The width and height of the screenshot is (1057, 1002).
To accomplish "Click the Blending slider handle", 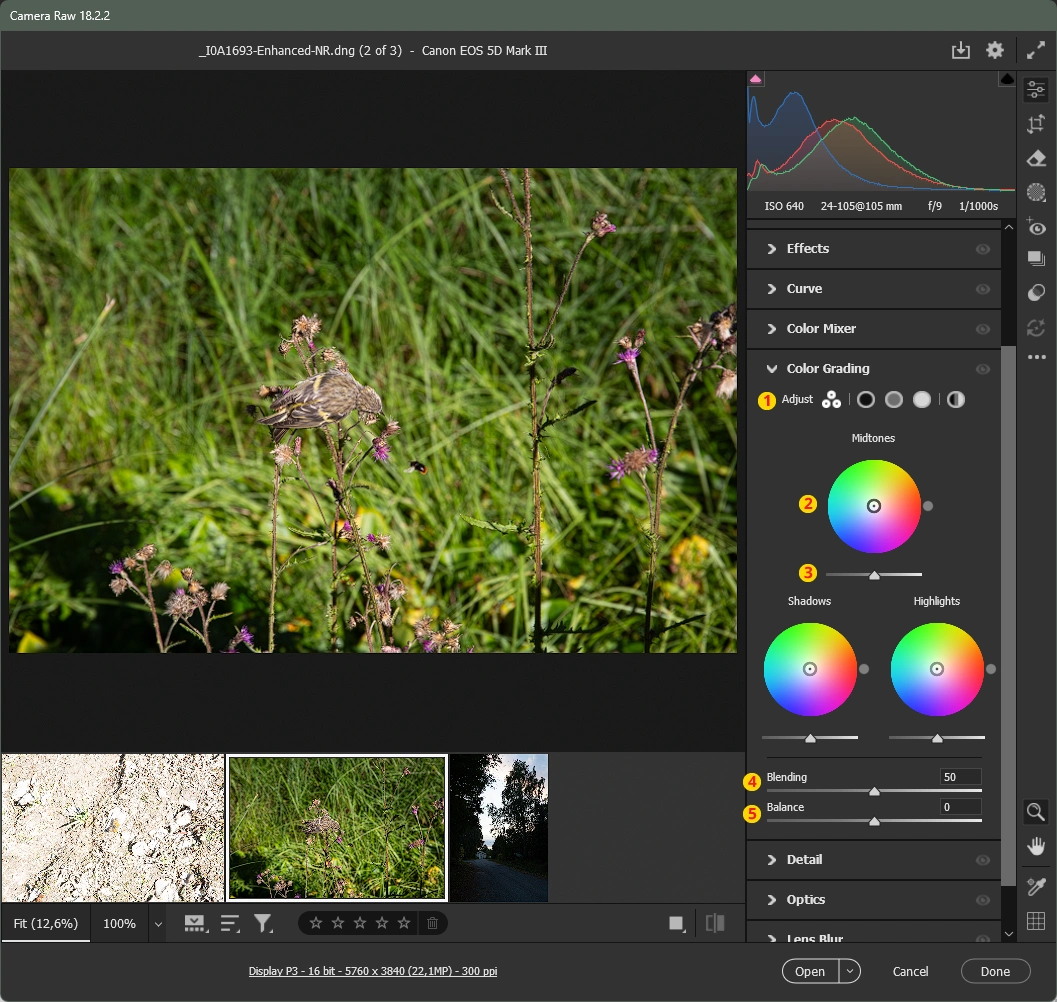I will click(874, 791).
